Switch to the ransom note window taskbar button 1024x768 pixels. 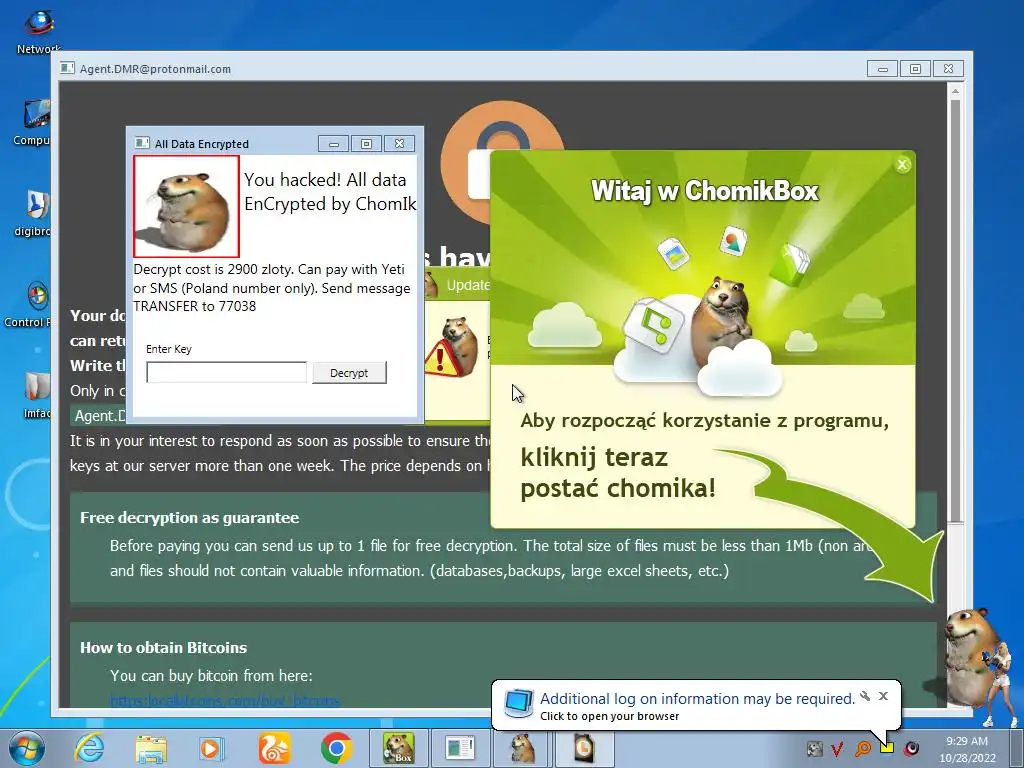click(x=460, y=748)
